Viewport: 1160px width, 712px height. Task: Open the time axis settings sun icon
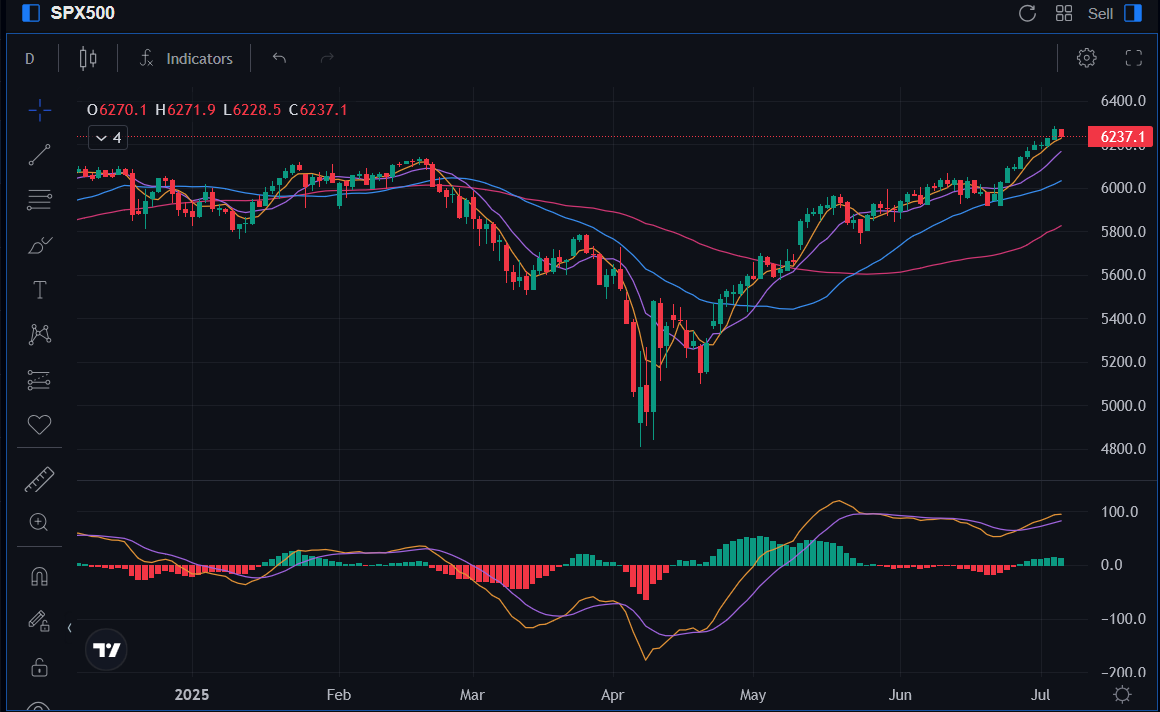point(1122,694)
